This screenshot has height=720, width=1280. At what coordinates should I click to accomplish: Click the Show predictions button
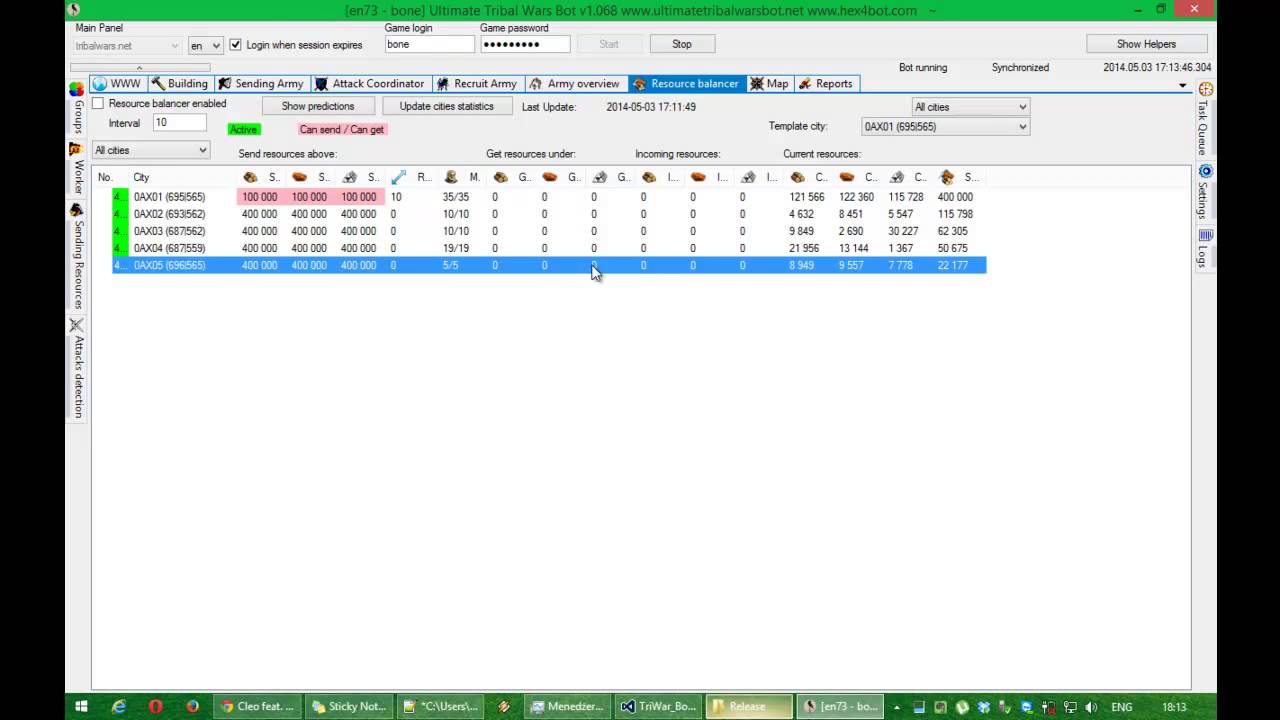point(318,106)
